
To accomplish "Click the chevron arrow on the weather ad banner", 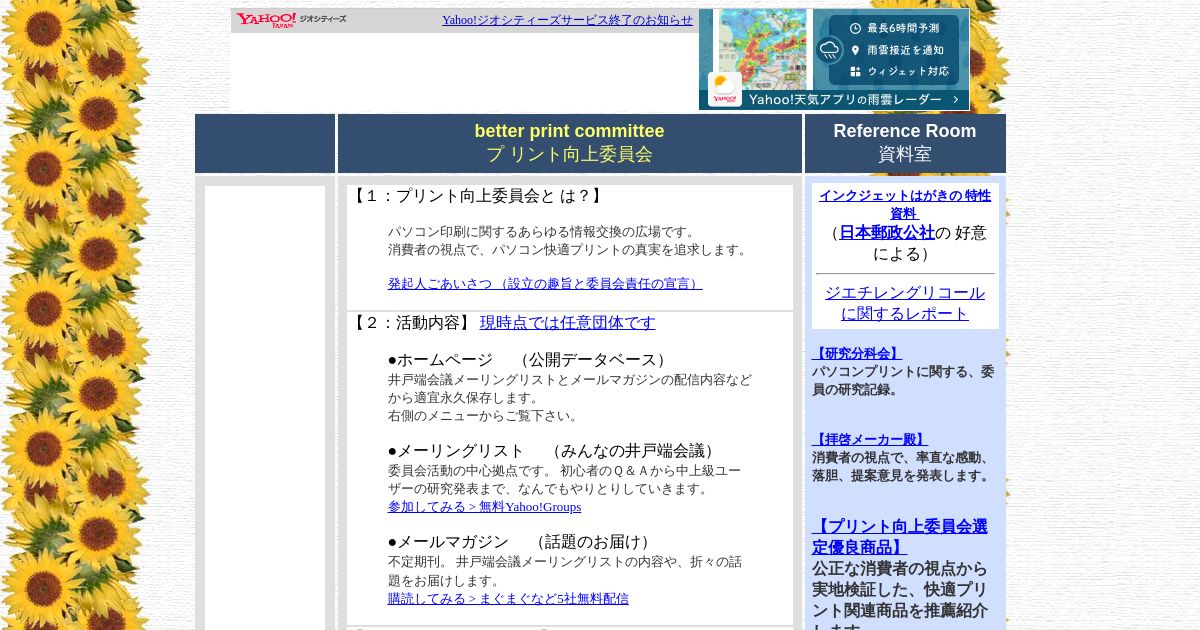I will tap(956, 99).
